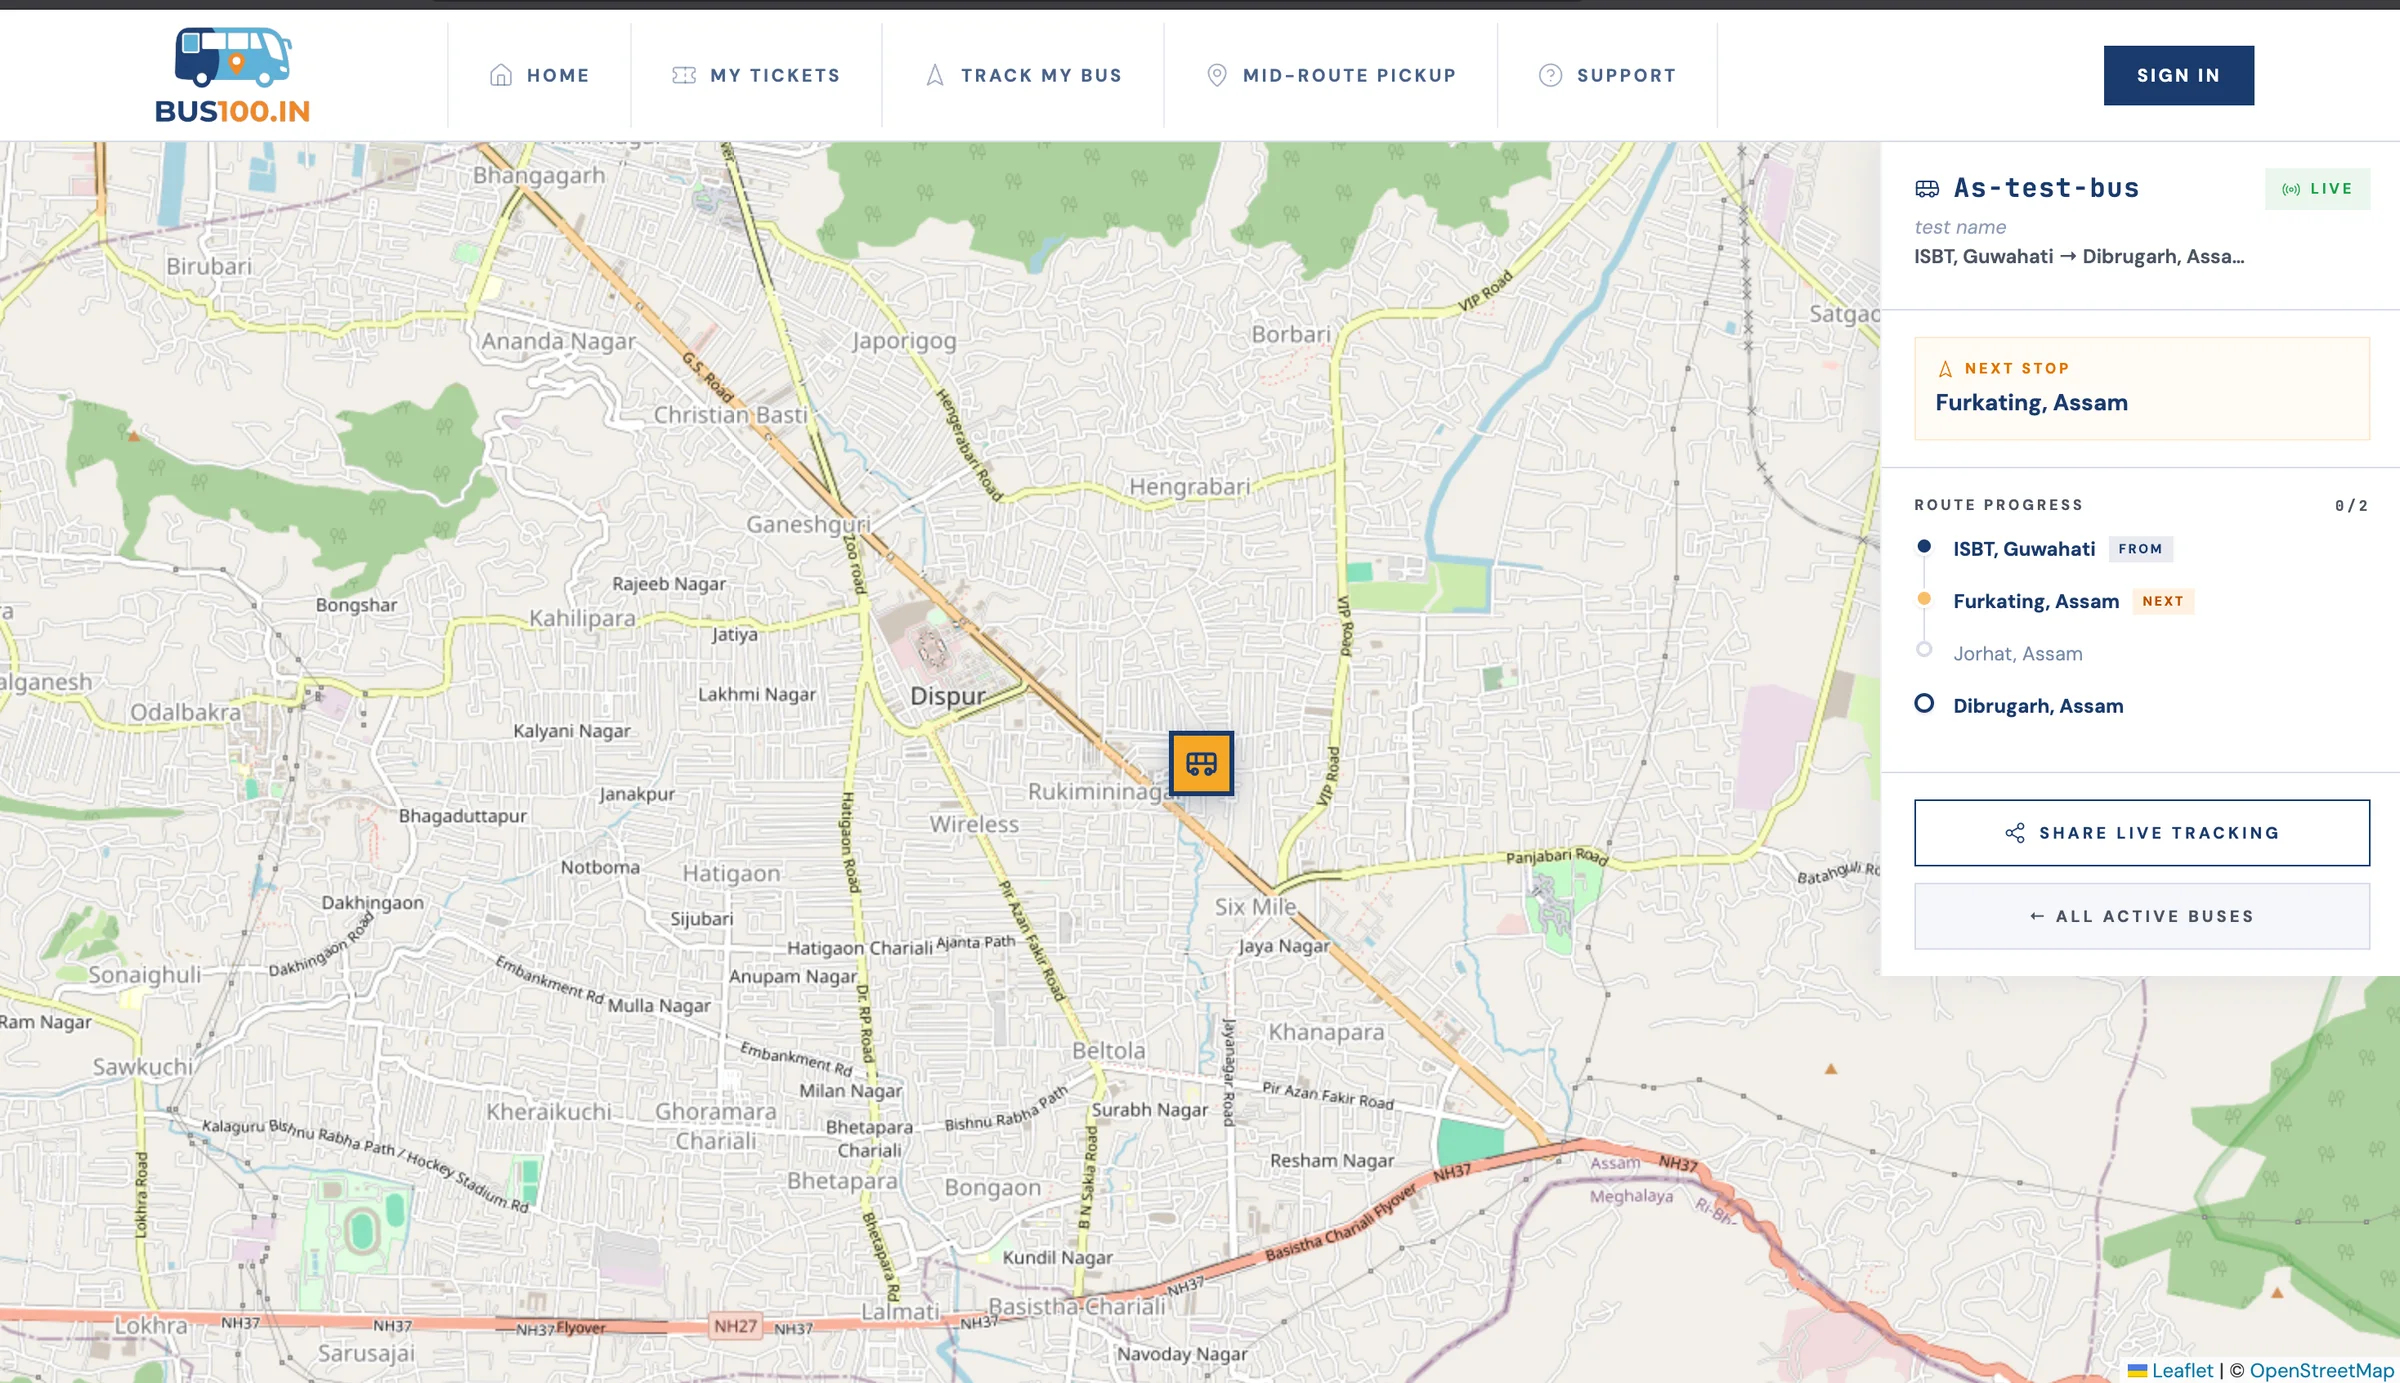Click the ROUTE PROGRESS heading
Screen dimensions: 2400x1383
point(1998,505)
